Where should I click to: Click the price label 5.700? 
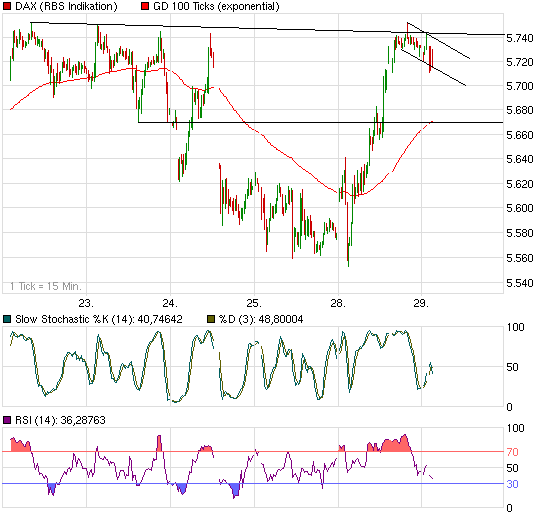(x=520, y=86)
